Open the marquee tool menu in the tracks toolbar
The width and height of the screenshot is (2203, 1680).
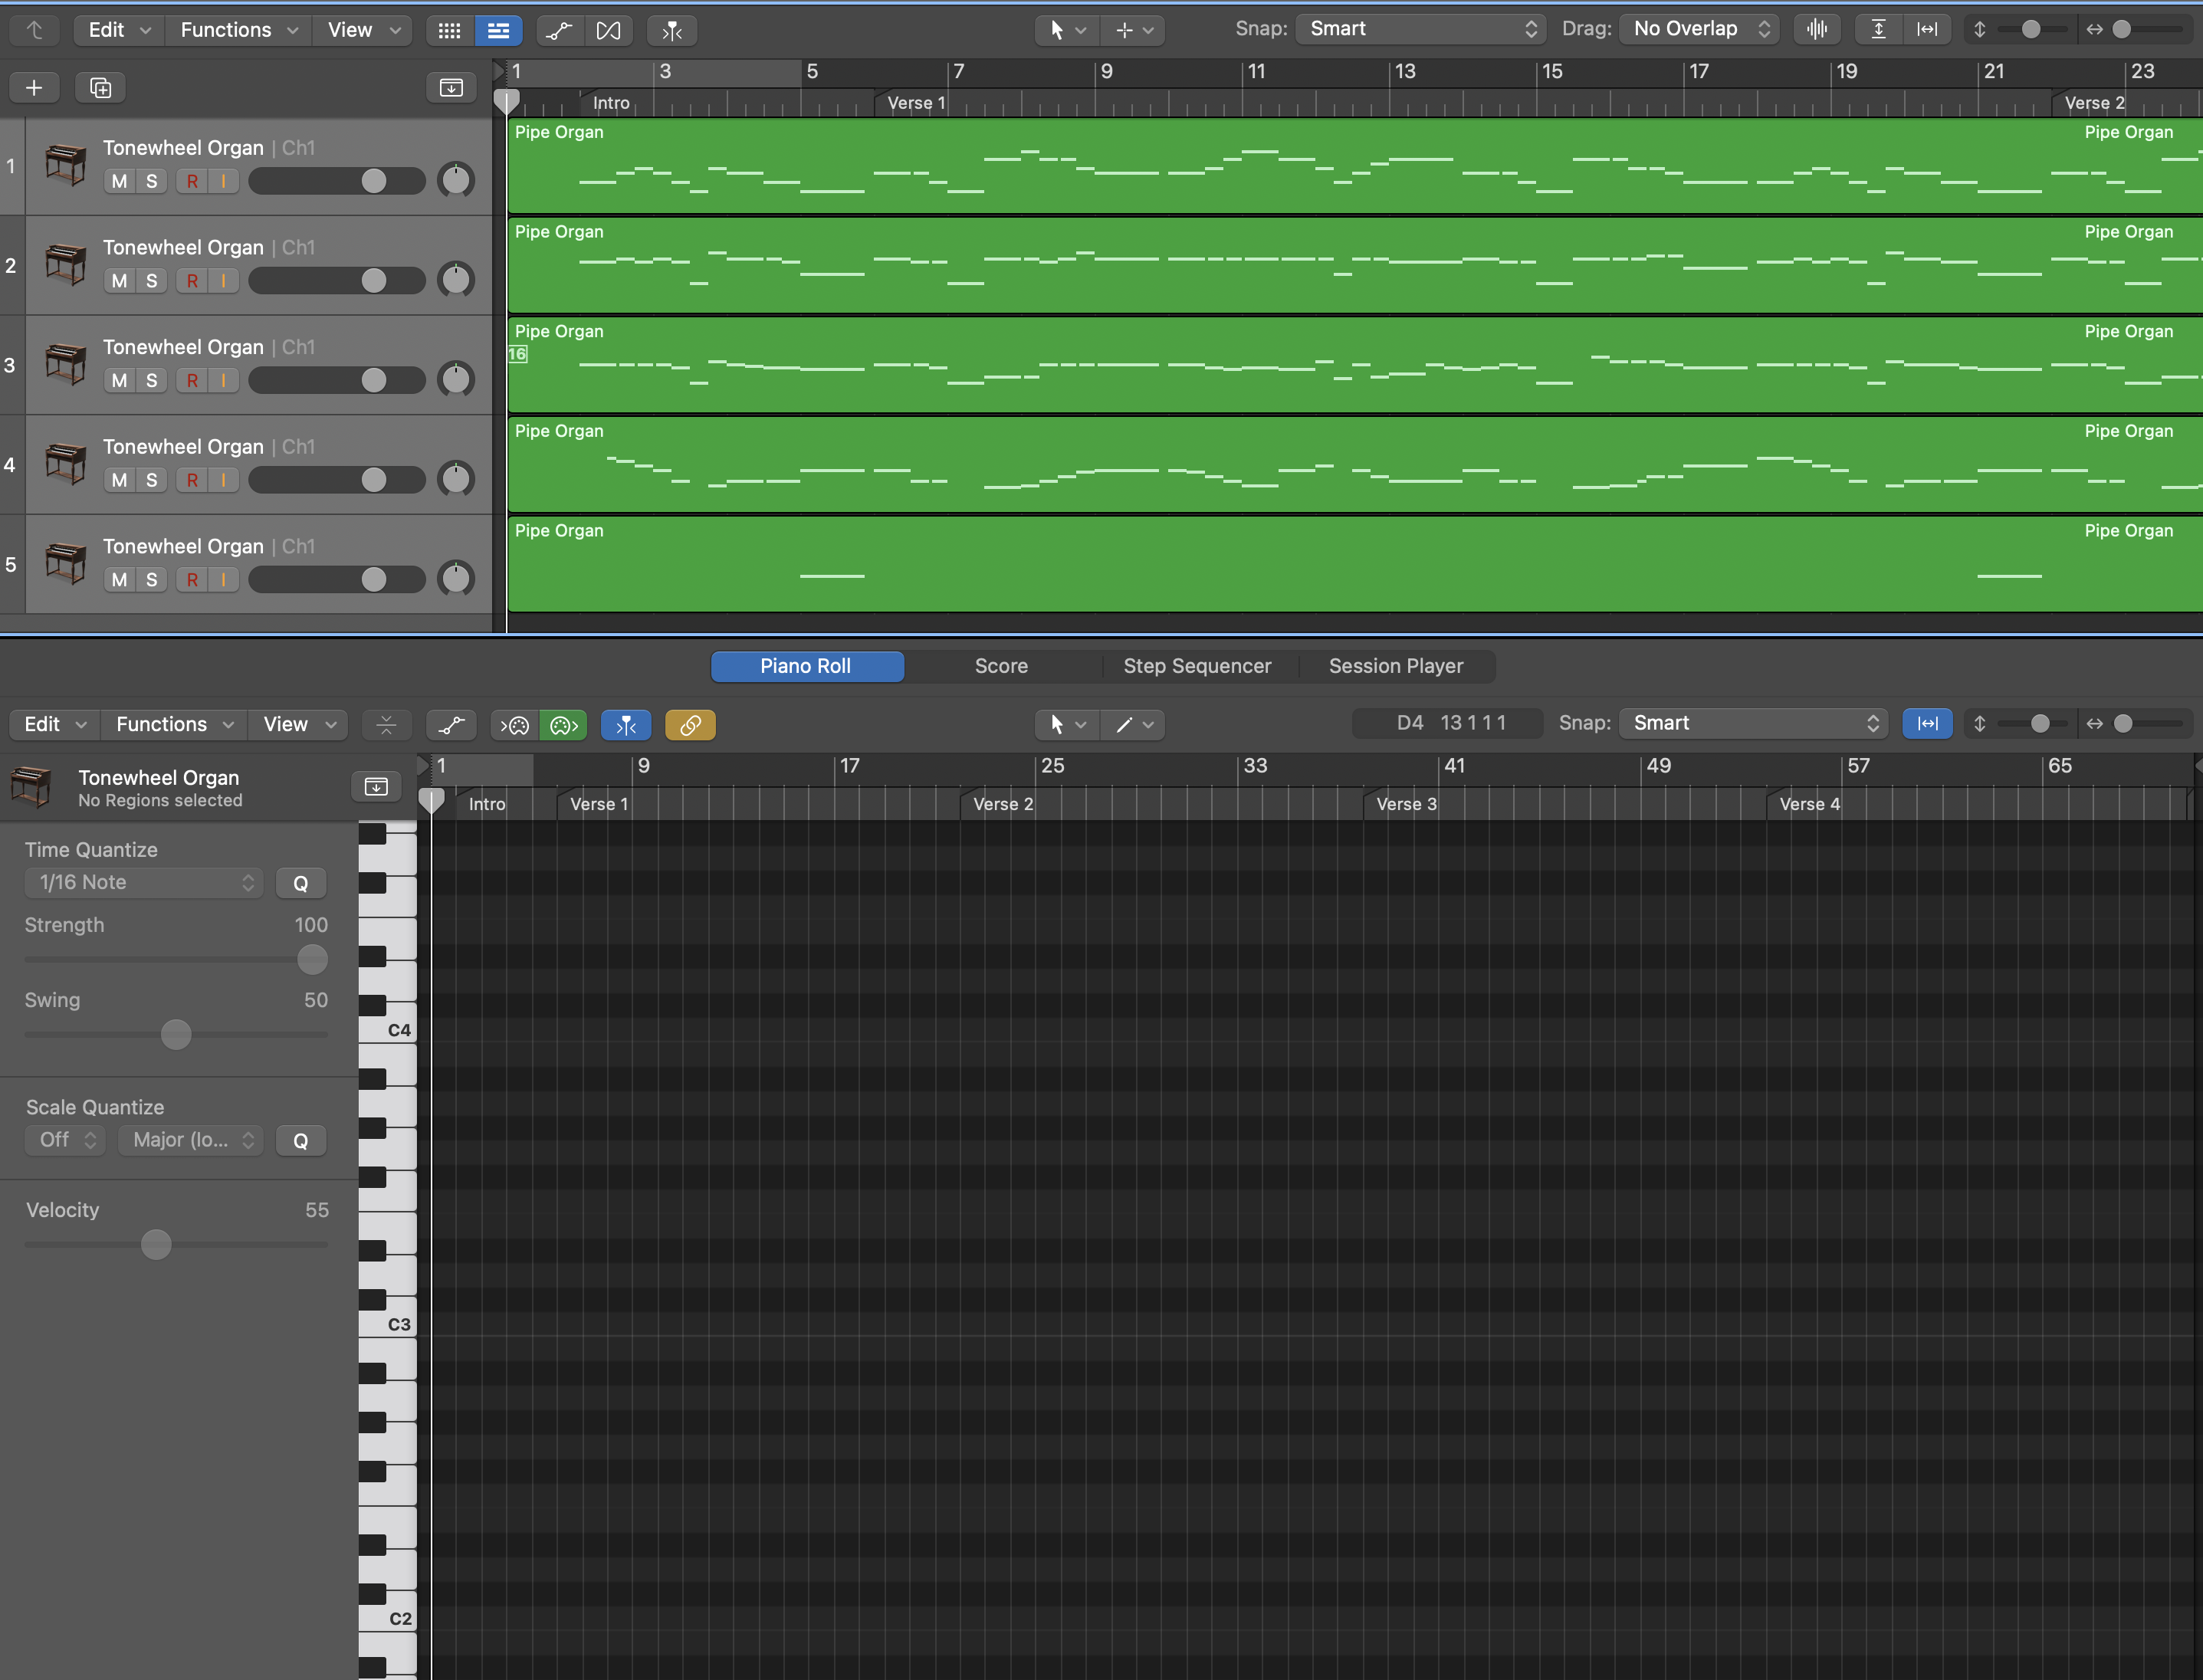pos(1134,30)
